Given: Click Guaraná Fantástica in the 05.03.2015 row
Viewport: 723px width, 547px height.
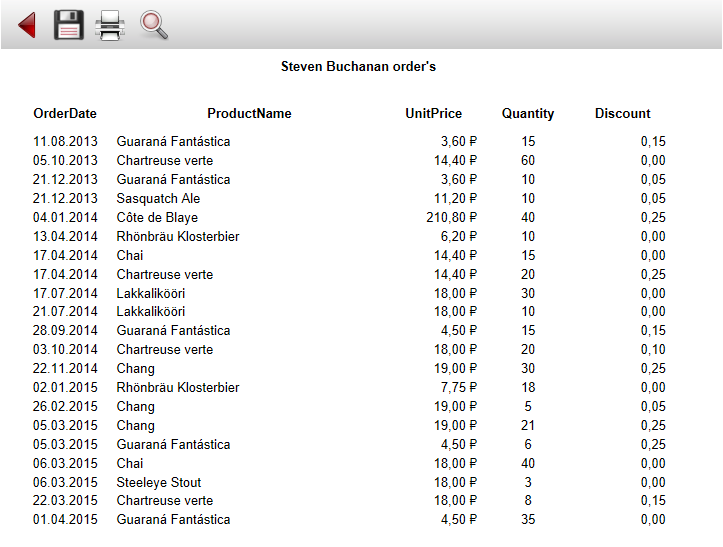Looking at the screenshot, I should pyautogui.click(x=173, y=444).
